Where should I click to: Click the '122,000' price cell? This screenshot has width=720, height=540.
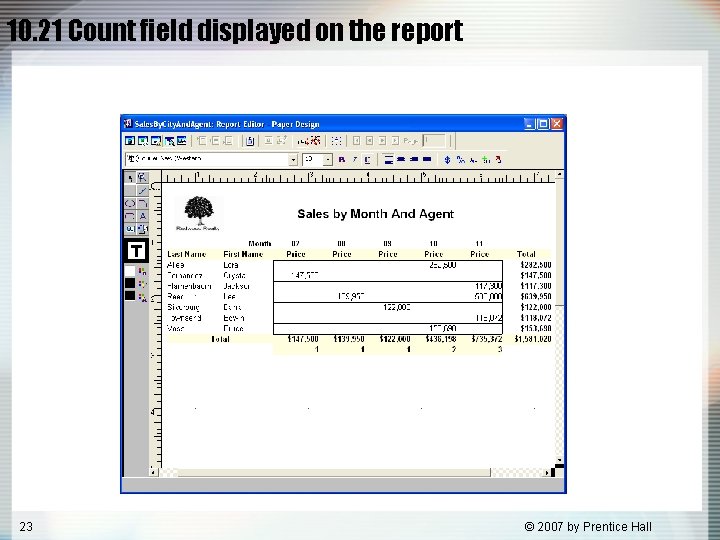coord(397,307)
